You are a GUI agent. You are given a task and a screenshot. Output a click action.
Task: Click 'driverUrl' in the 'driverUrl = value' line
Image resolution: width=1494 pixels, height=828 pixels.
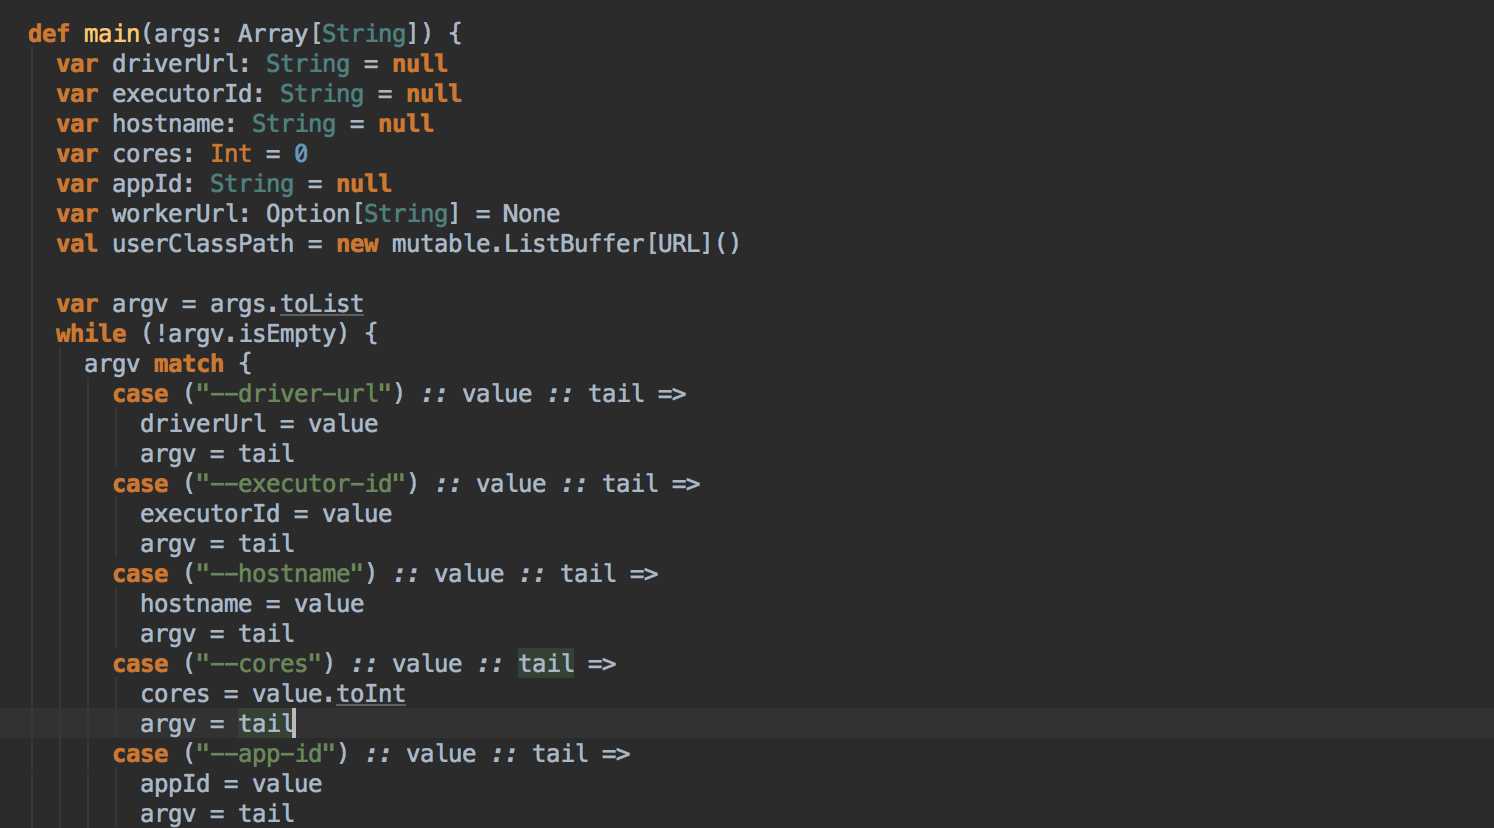coord(203,424)
